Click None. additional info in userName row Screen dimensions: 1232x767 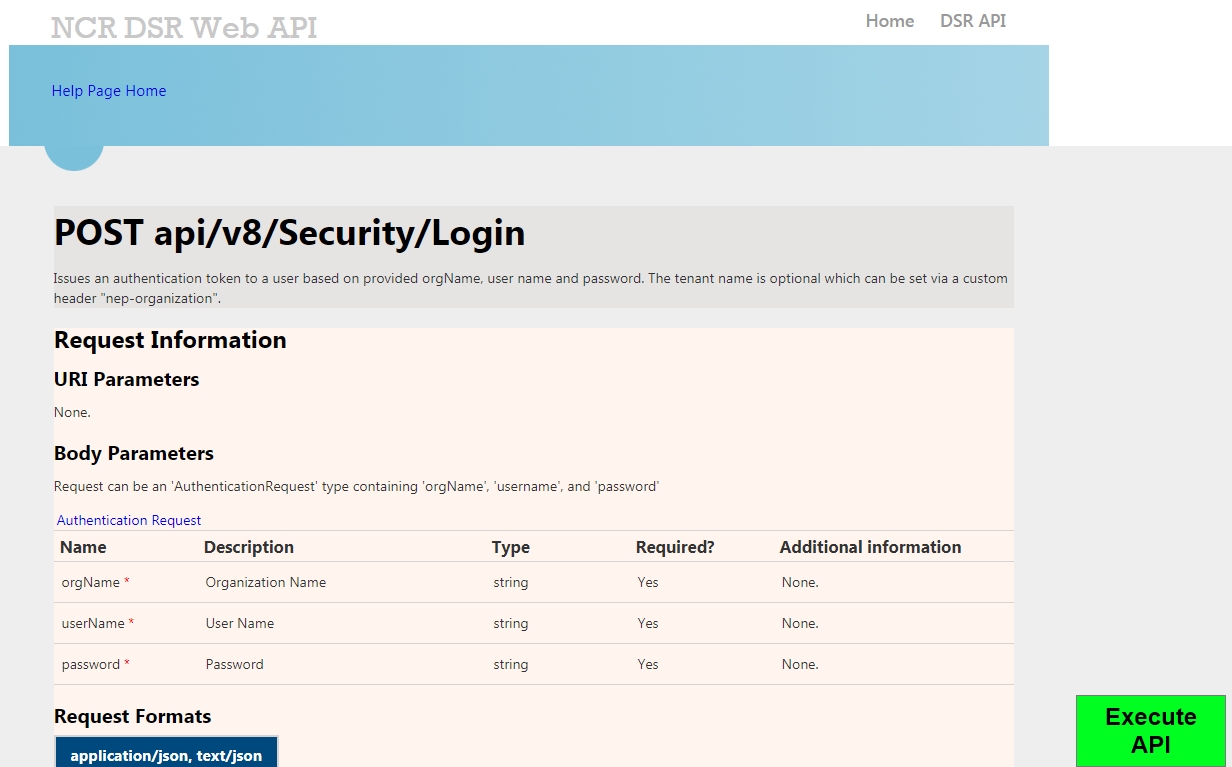[x=800, y=623]
